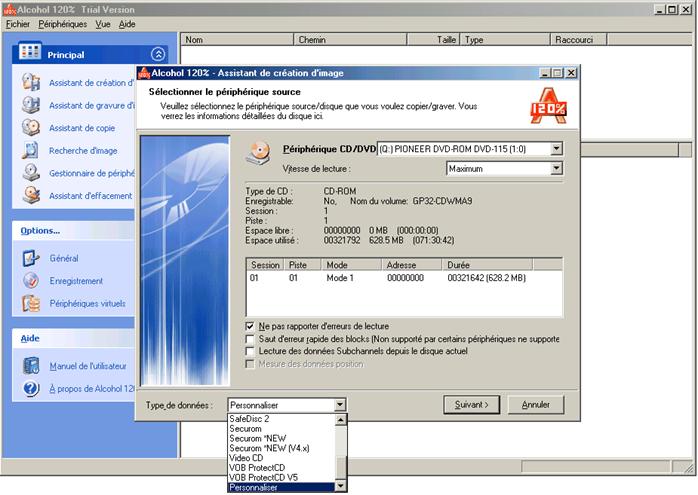This screenshot has width=698, height=495.
Task: Enable Lecture des données Subchannels checkbox
Action: click(250, 351)
